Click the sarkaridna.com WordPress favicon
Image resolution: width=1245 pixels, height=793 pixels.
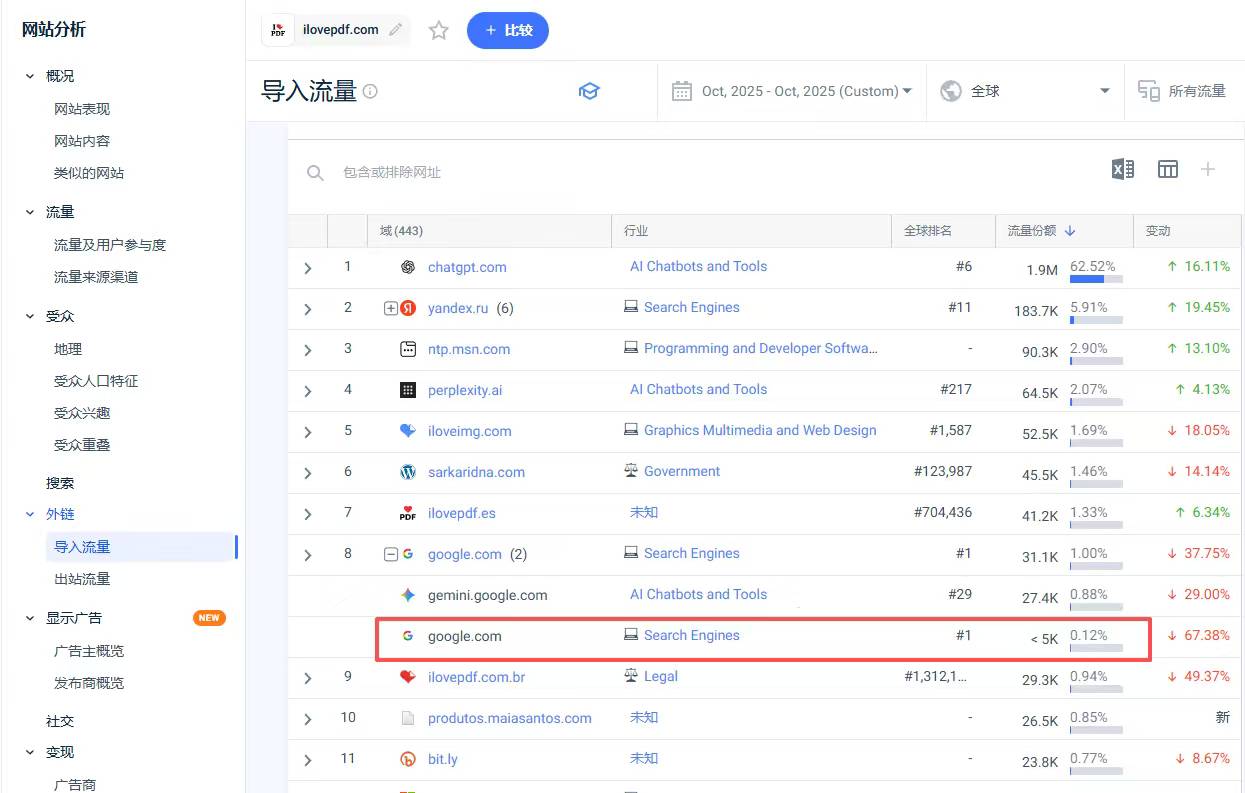(408, 472)
